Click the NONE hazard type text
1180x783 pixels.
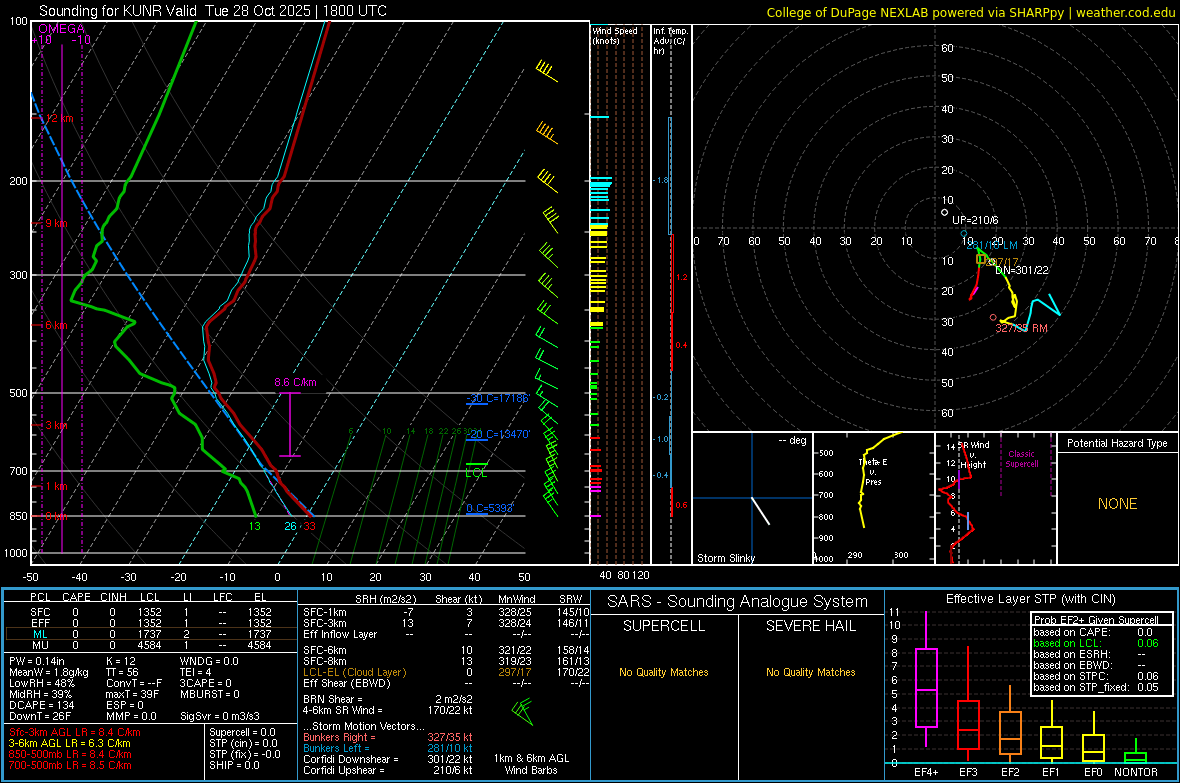click(1117, 504)
